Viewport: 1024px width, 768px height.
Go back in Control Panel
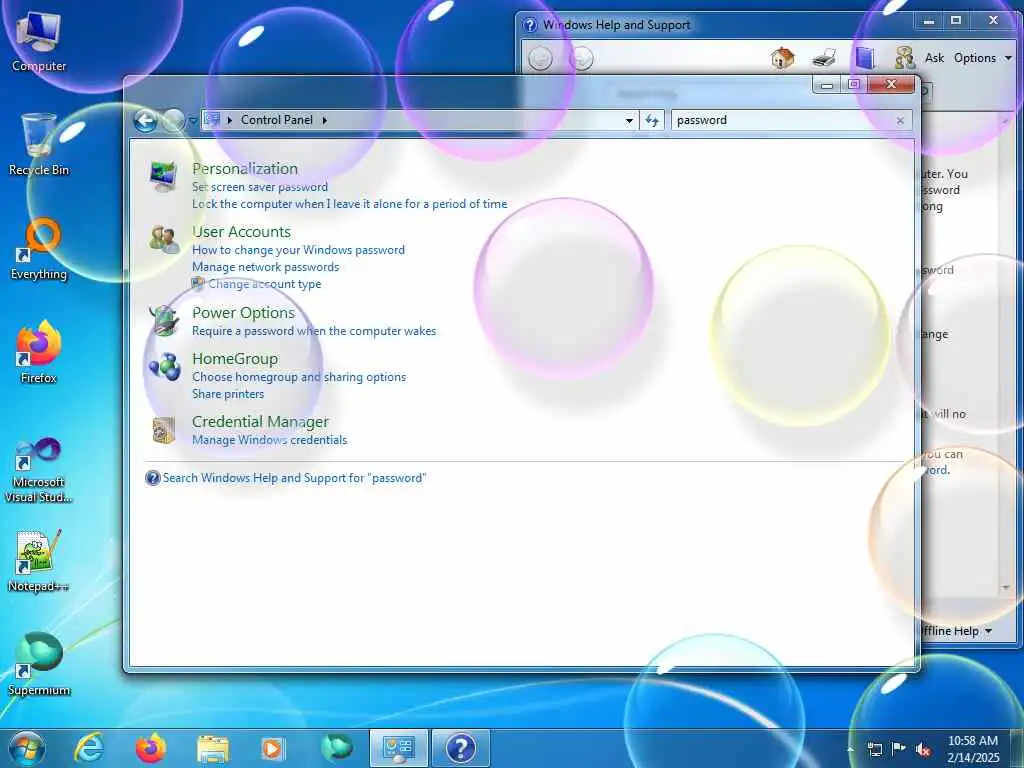point(146,120)
